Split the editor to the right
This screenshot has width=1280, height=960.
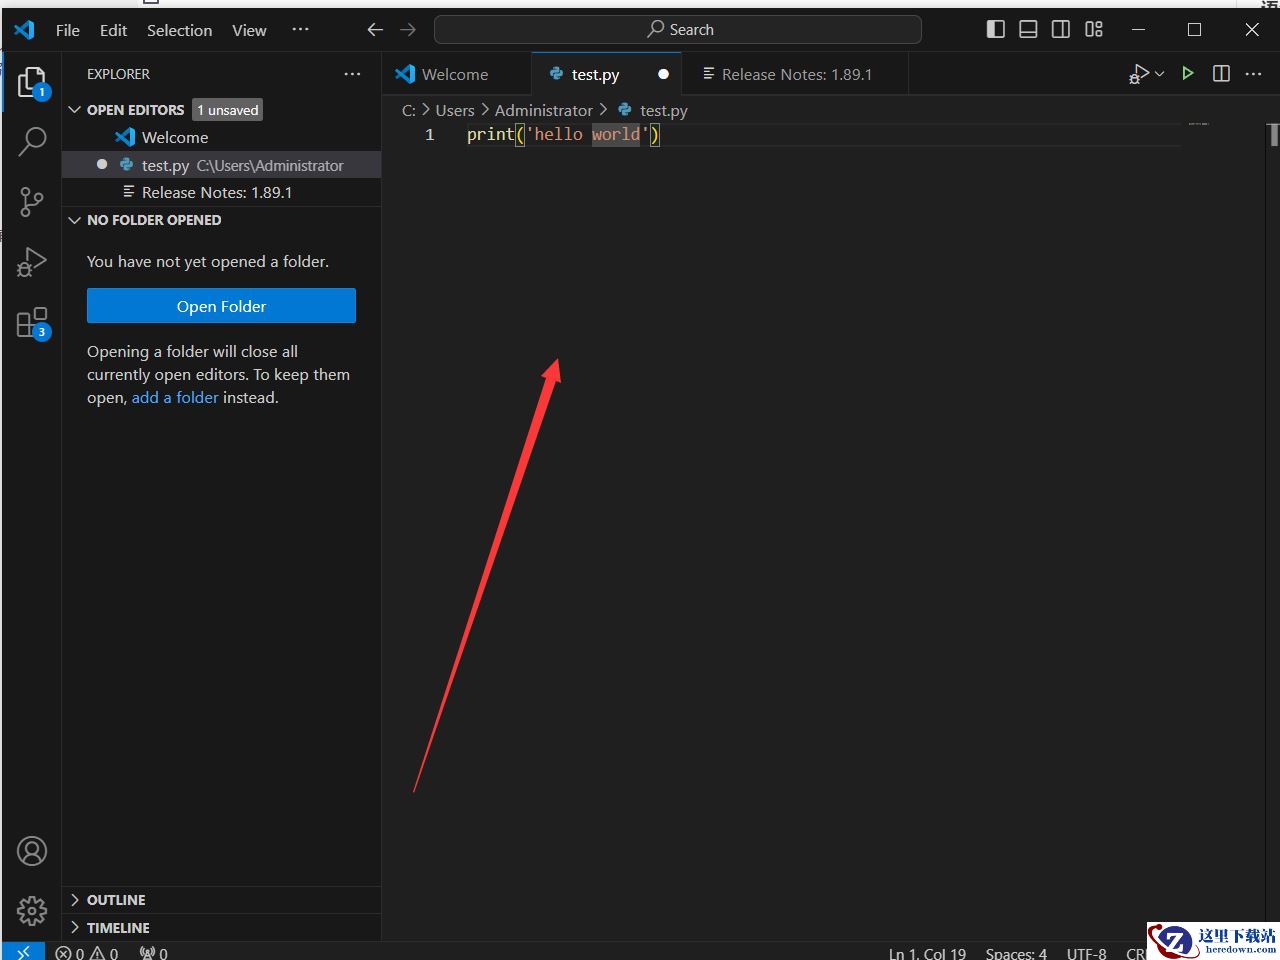(x=1221, y=73)
